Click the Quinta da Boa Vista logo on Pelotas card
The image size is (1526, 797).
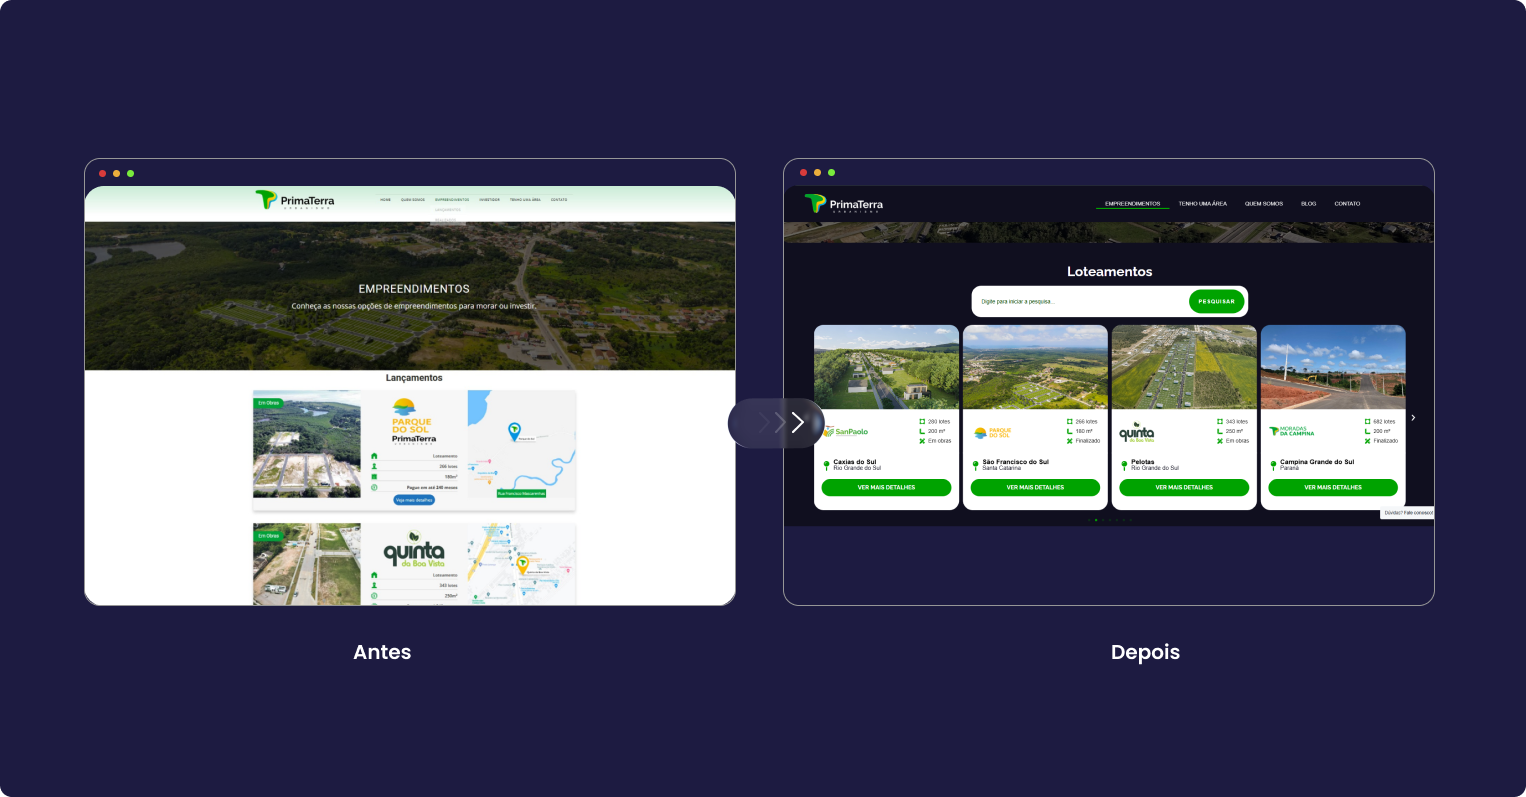tap(1136, 433)
